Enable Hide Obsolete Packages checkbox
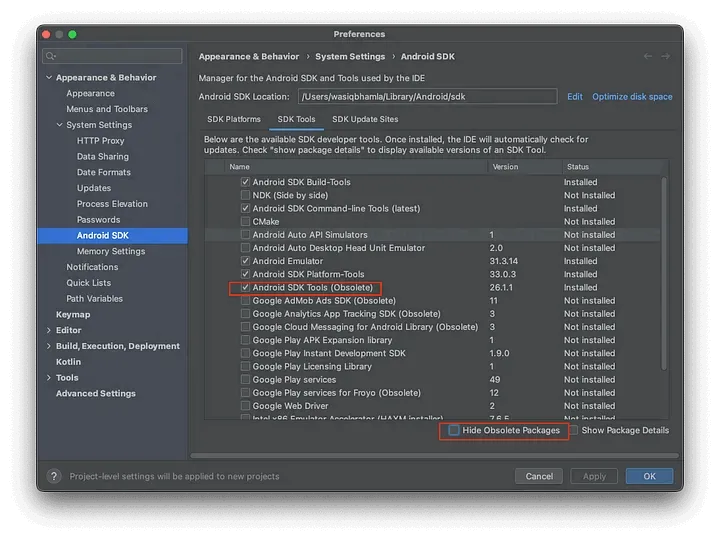Image resolution: width=720 pixels, height=540 pixels. 454,430
